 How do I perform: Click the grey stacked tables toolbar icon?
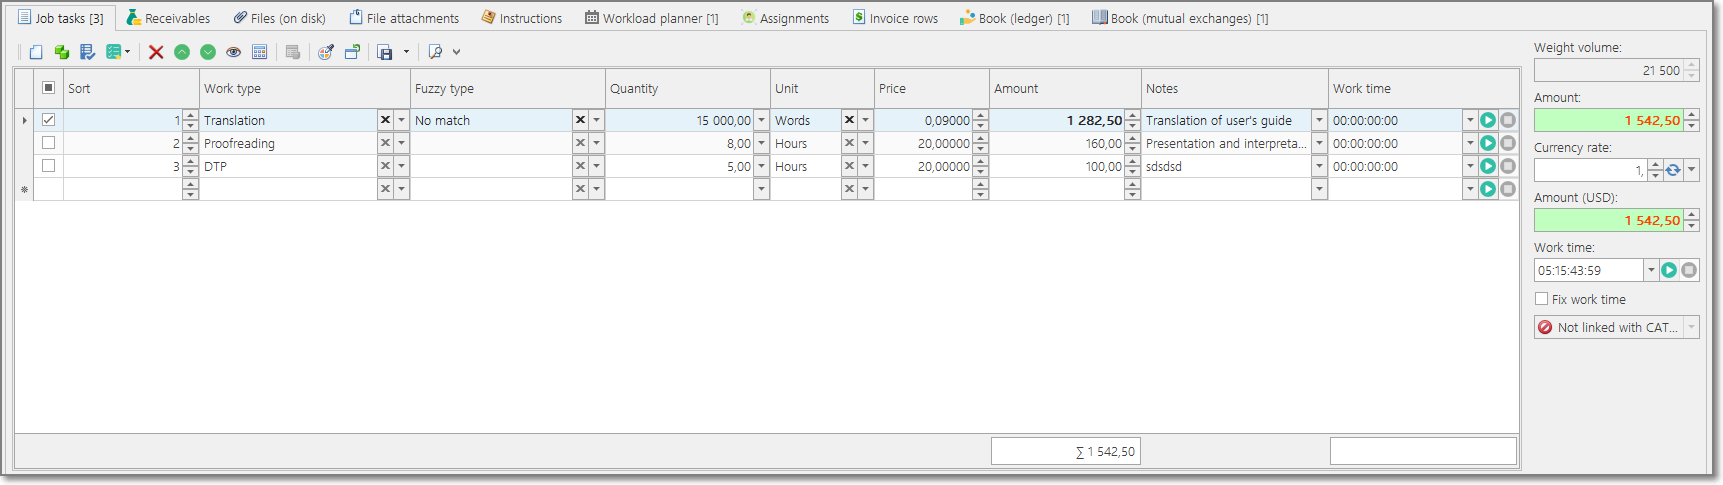[x=293, y=52]
